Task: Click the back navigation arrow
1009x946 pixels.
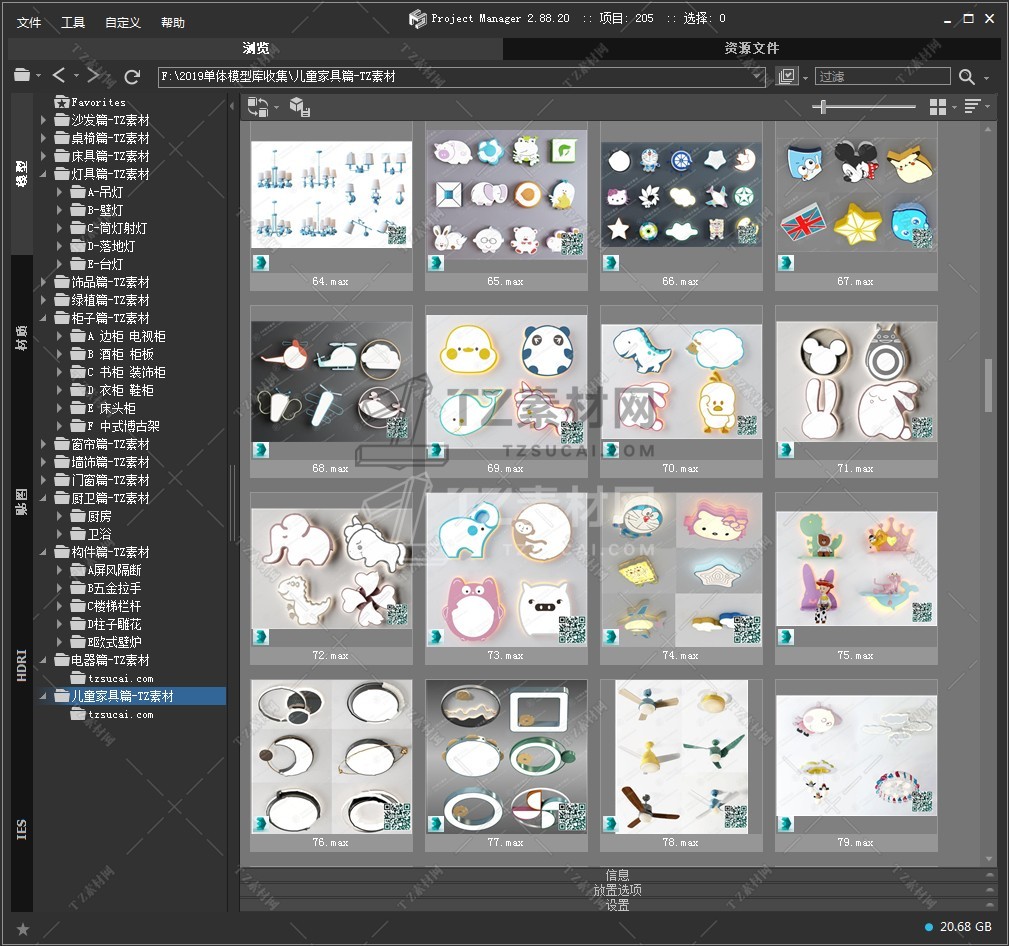Action: [59, 76]
